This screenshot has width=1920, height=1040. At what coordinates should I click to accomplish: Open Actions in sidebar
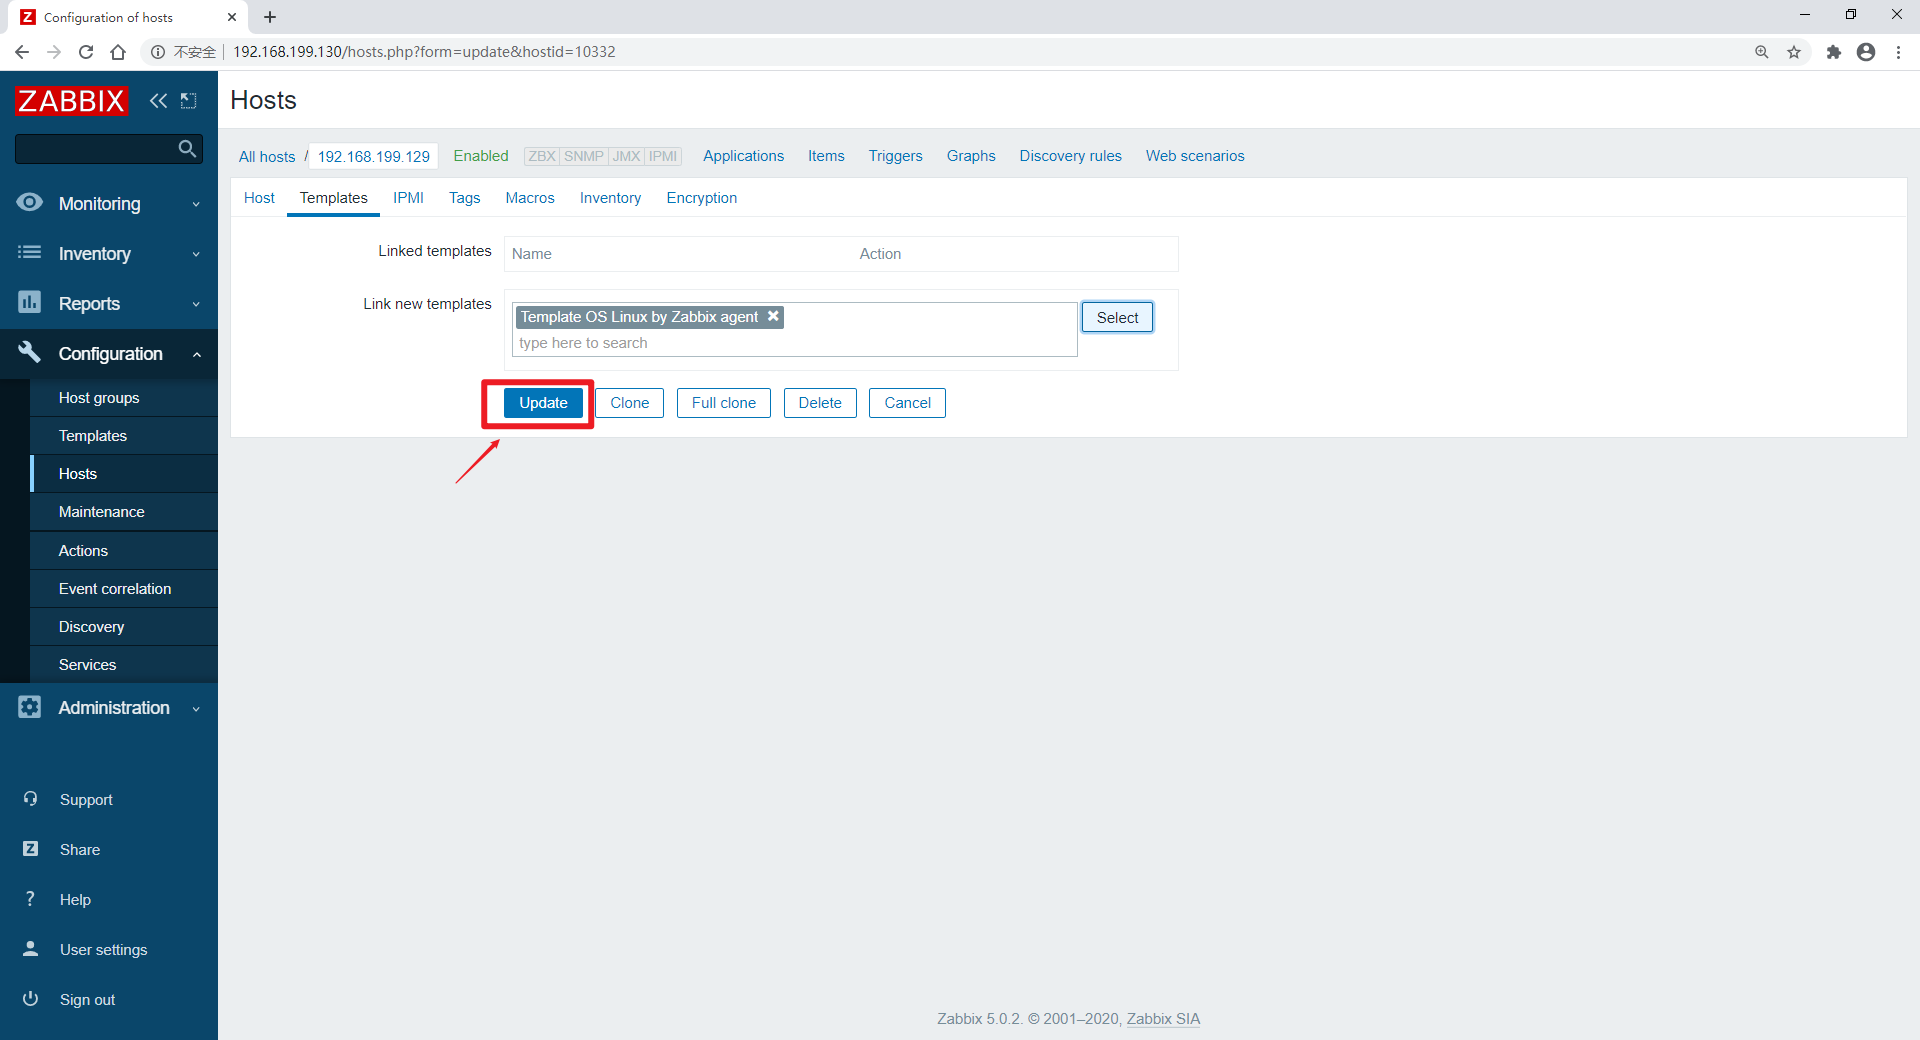(x=124, y=550)
